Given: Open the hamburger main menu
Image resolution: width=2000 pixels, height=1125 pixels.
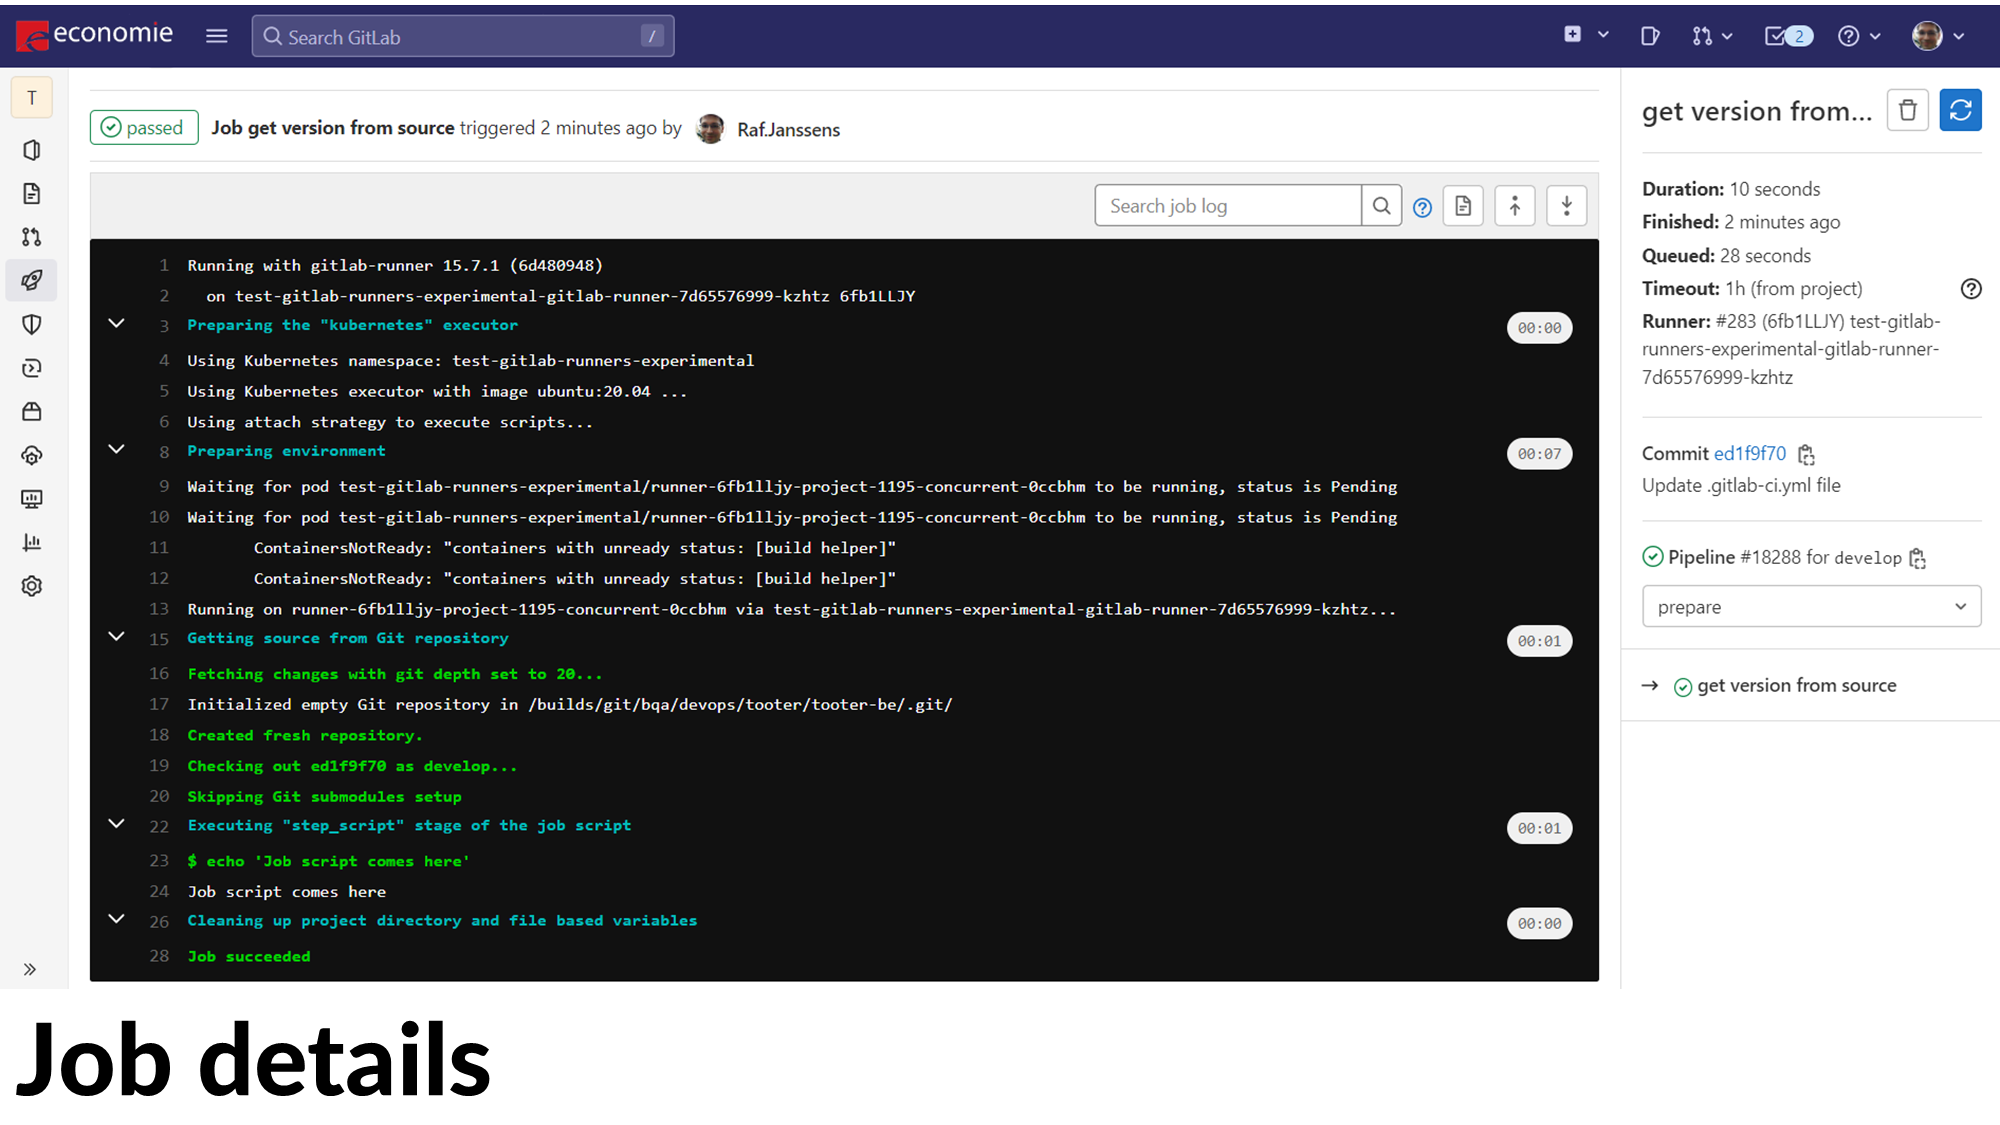Looking at the screenshot, I should [217, 37].
